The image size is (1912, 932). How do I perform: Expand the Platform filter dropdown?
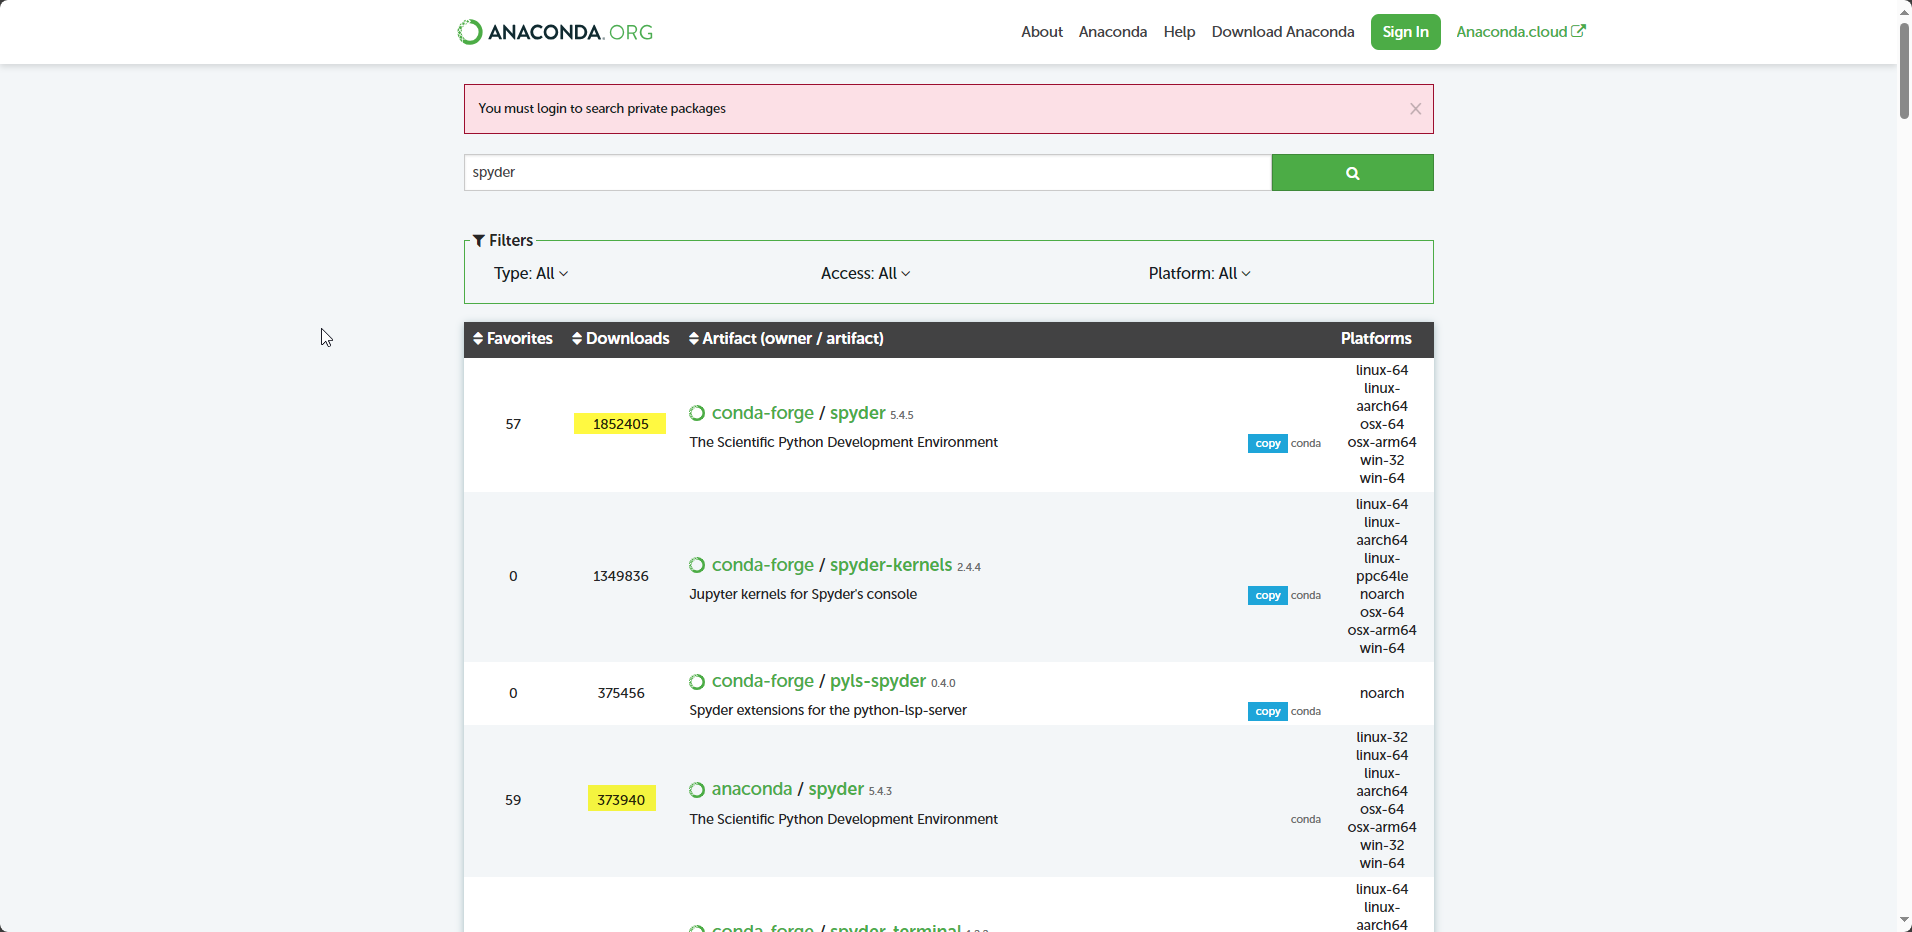coord(1199,273)
